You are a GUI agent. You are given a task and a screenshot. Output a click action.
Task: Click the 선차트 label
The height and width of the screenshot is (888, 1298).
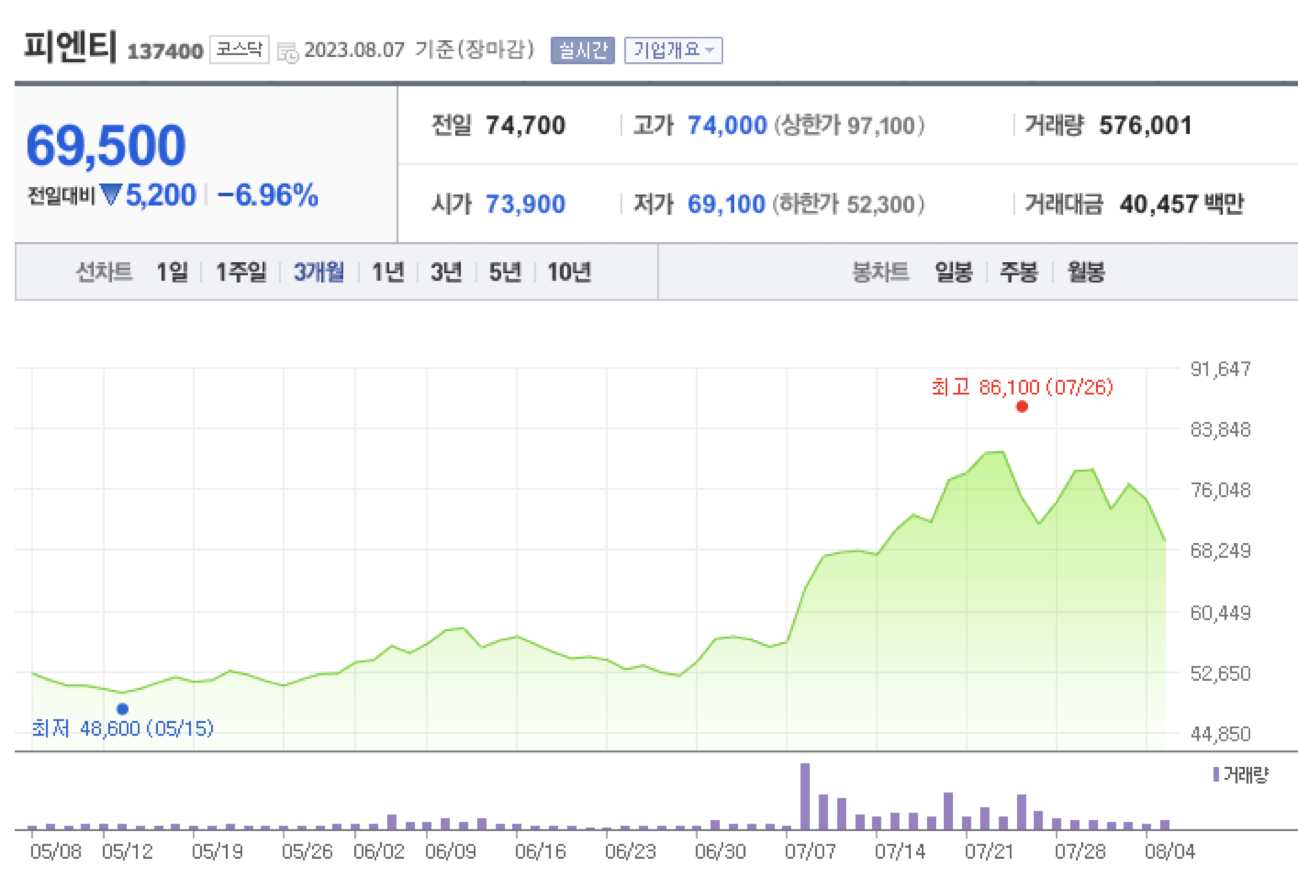point(105,272)
